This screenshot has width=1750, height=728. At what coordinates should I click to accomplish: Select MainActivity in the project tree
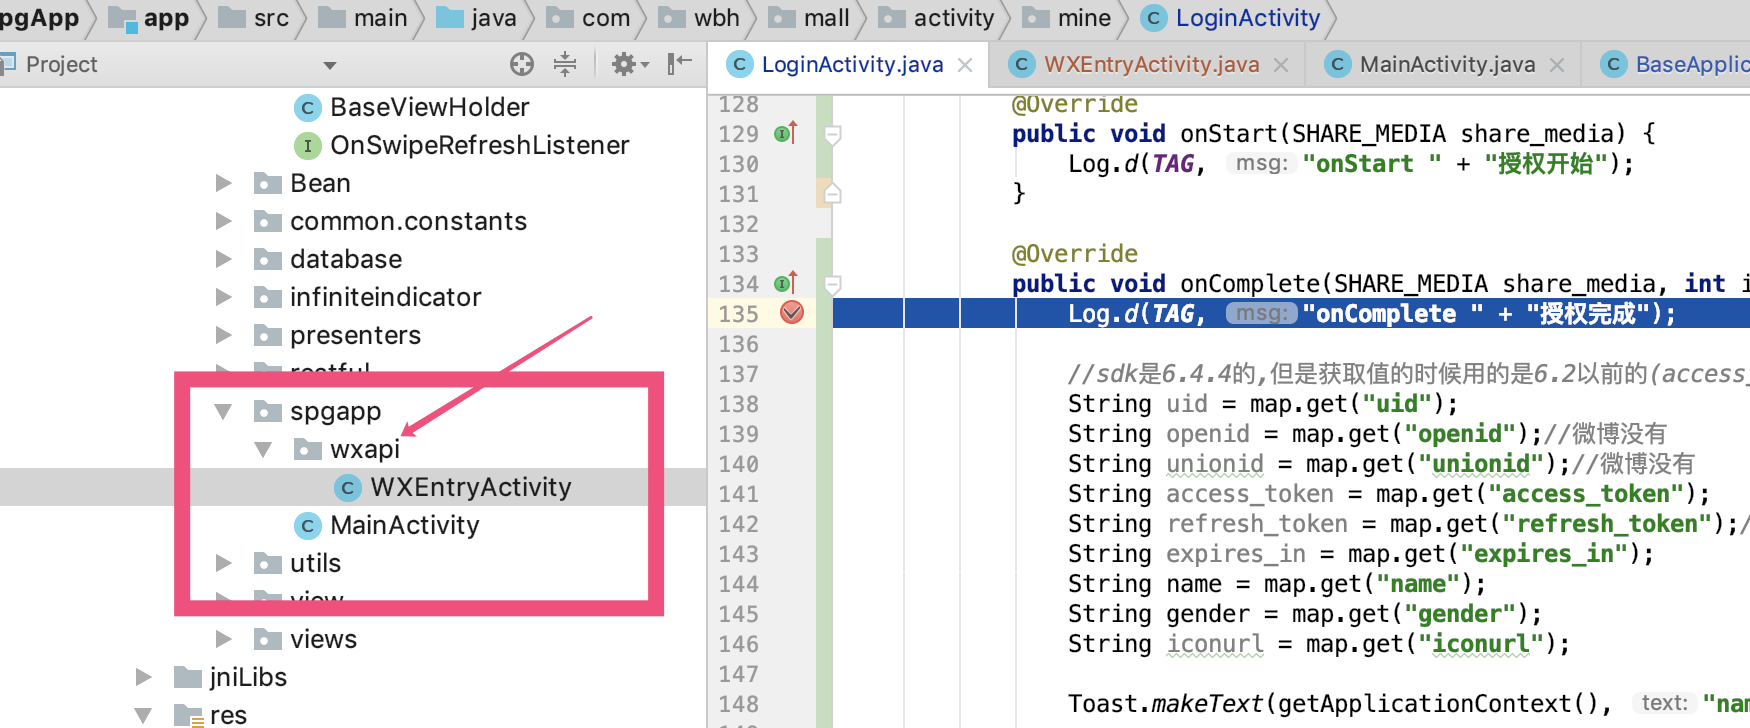pos(405,526)
